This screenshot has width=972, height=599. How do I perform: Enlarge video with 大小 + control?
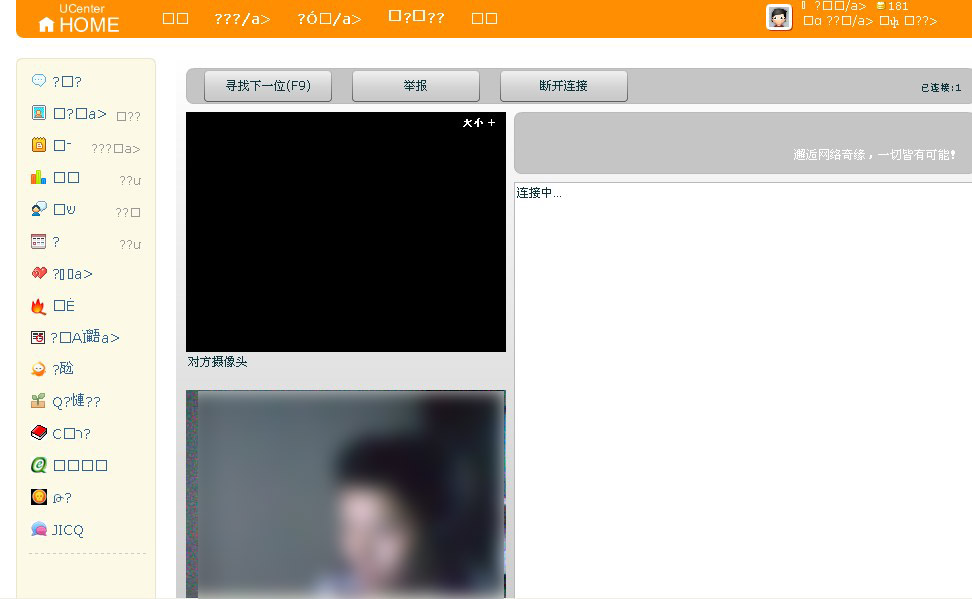tap(479, 123)
